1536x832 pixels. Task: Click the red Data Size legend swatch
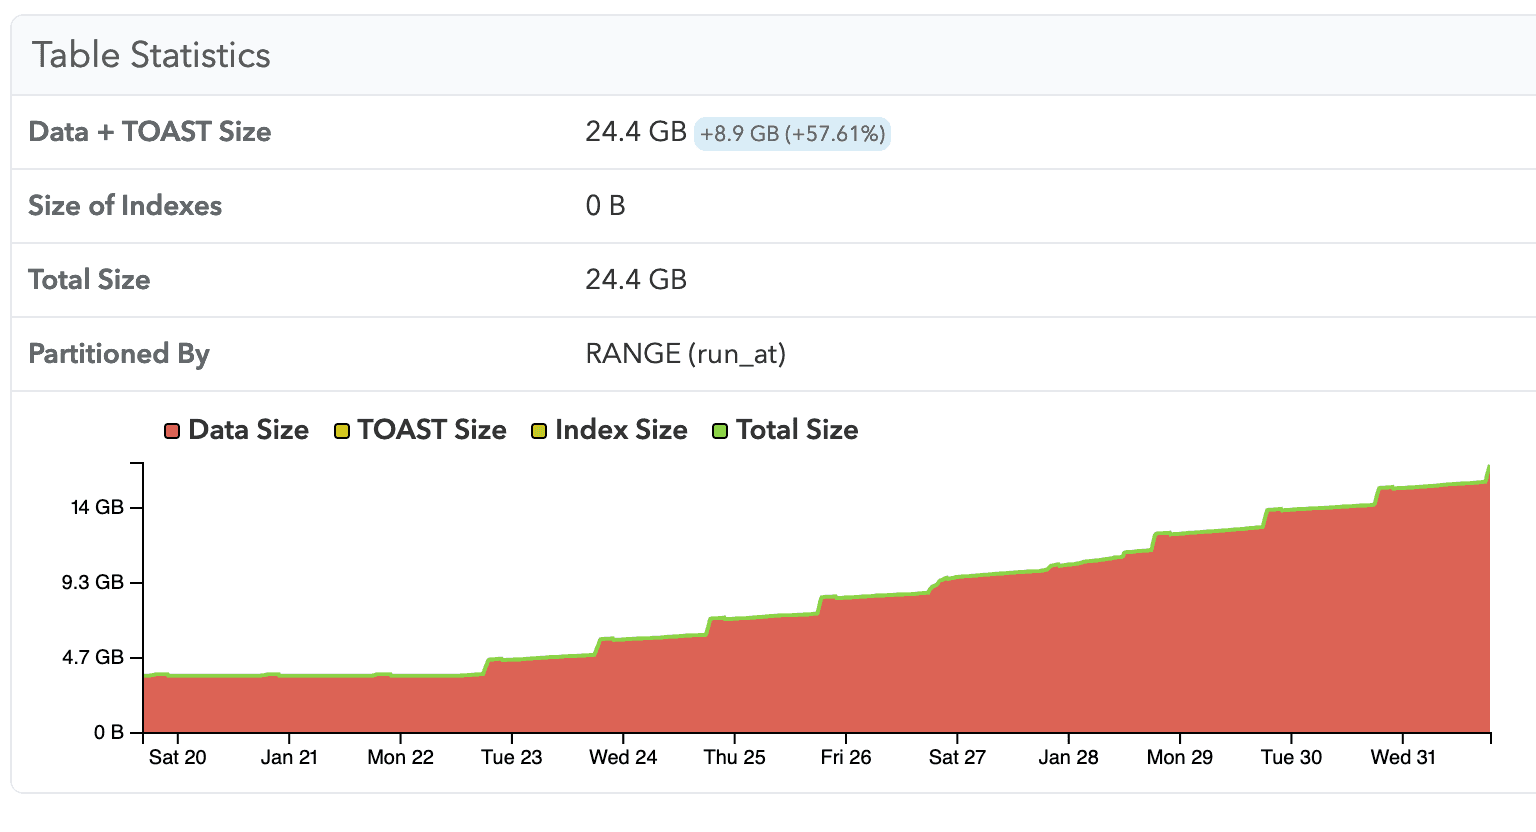(172, 431)
